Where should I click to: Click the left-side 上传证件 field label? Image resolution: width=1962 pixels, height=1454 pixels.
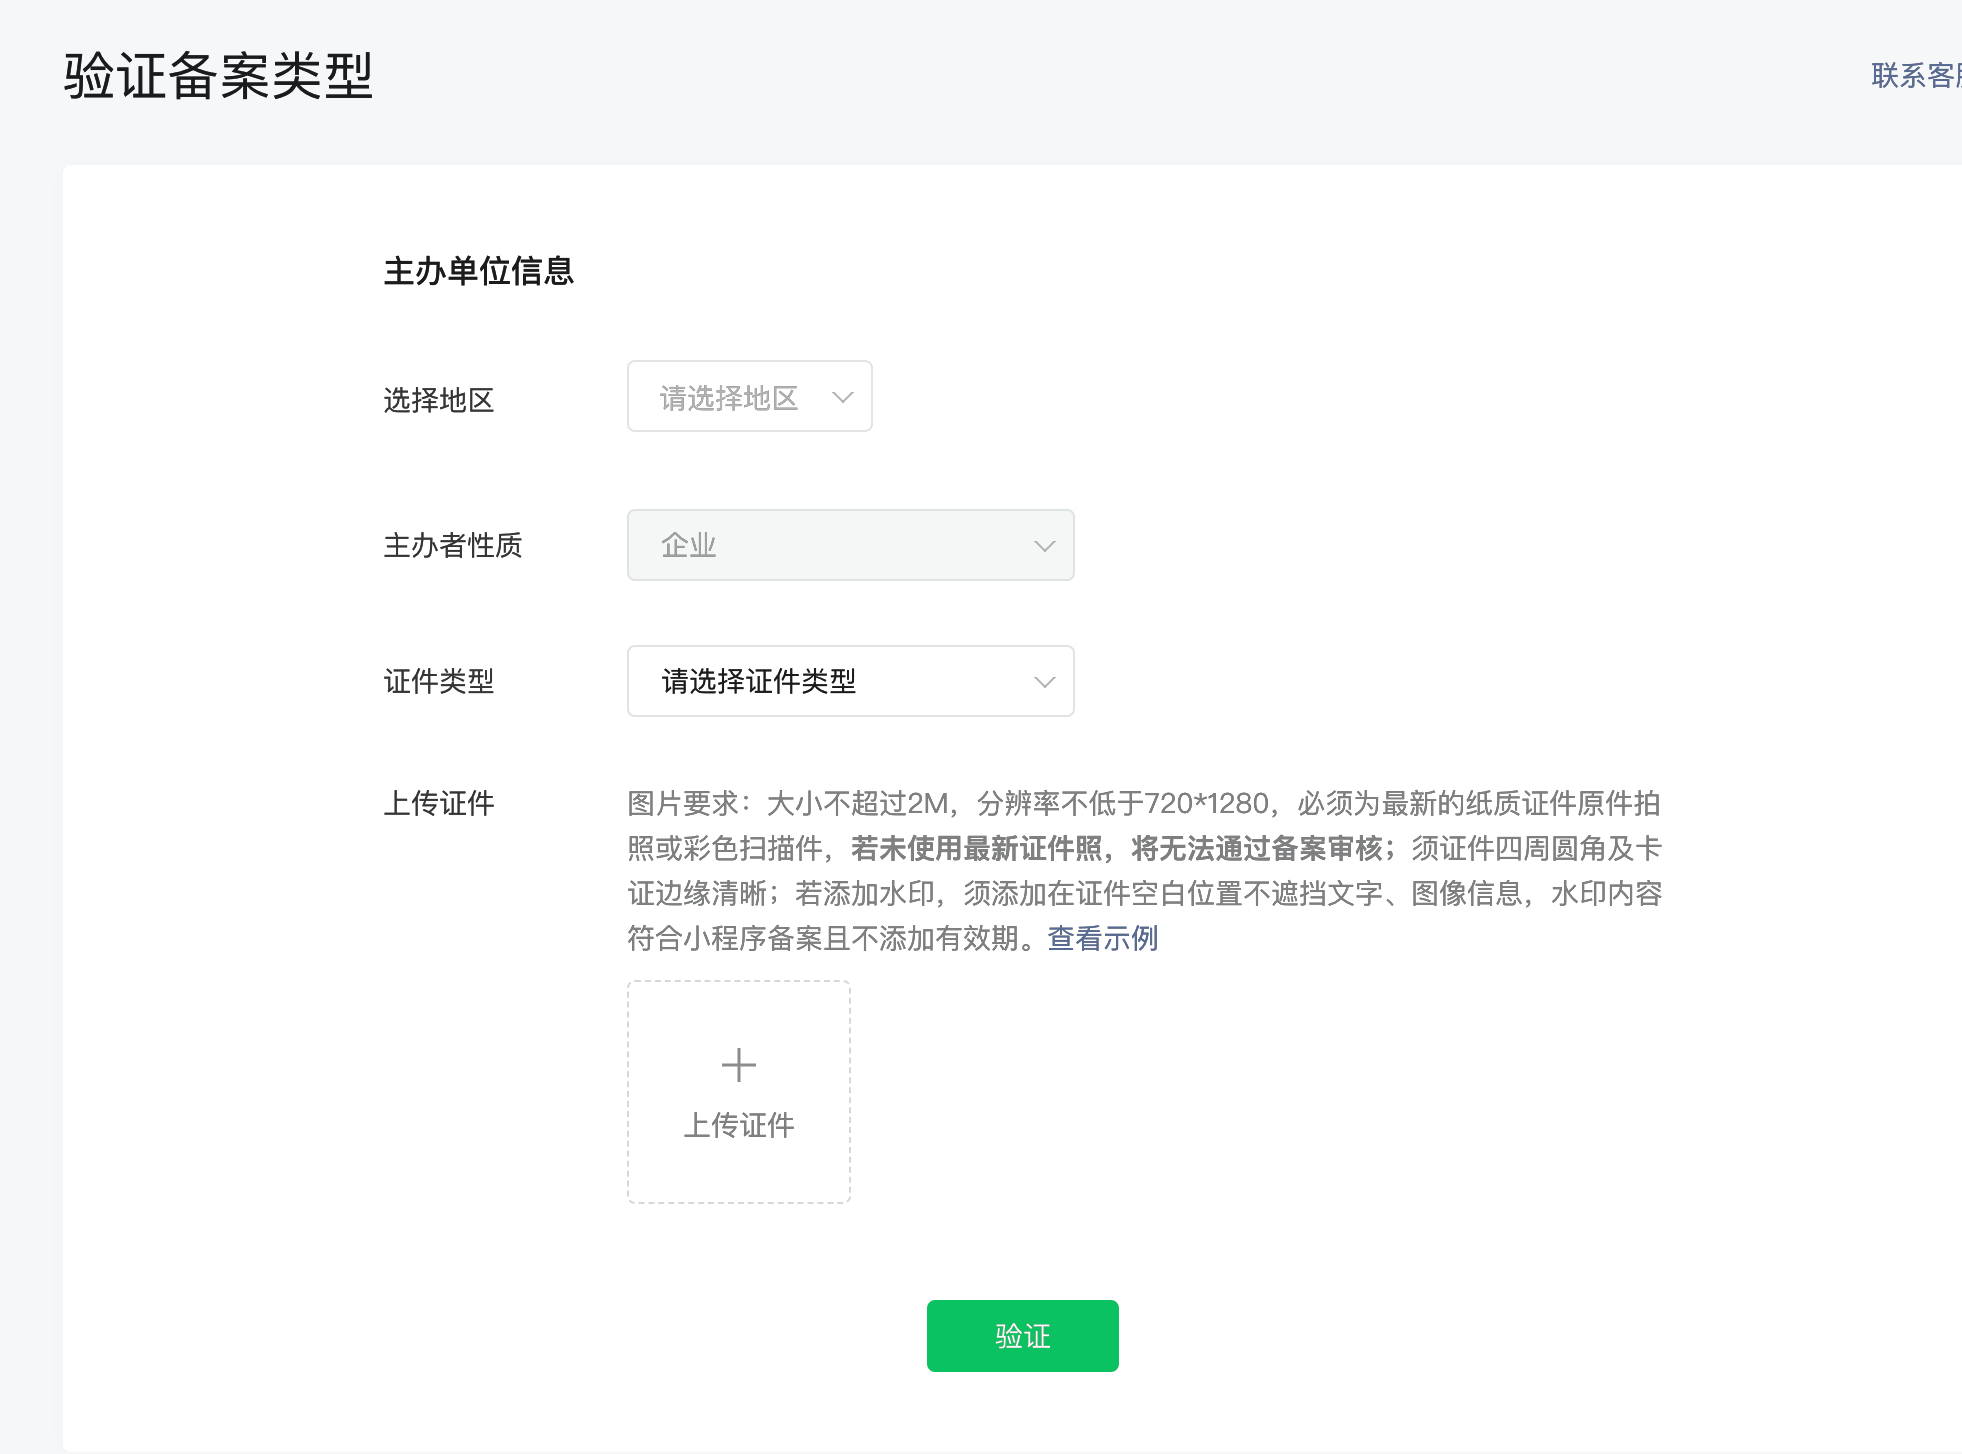439,803
